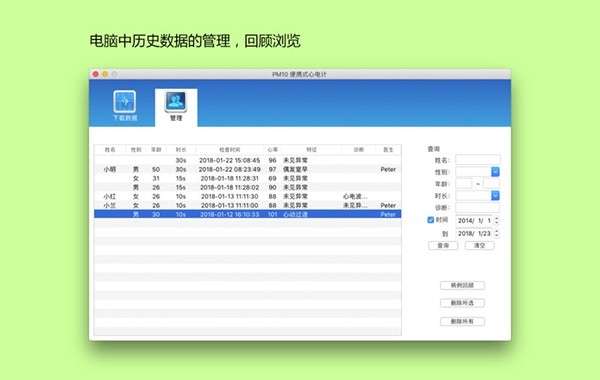The width and height of the screenshot is (600, 380).
Task: Select the 小明 record row
Action: [248, 169]
